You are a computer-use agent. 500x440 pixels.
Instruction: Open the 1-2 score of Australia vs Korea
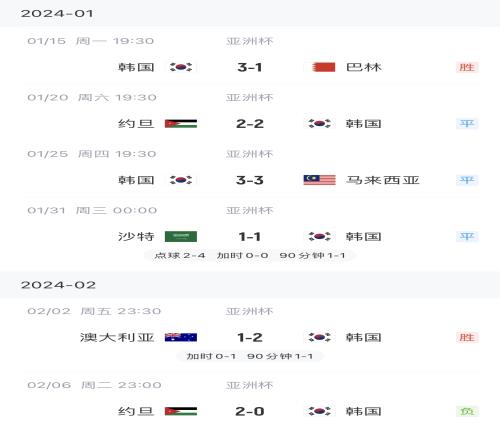coord(250,337)
